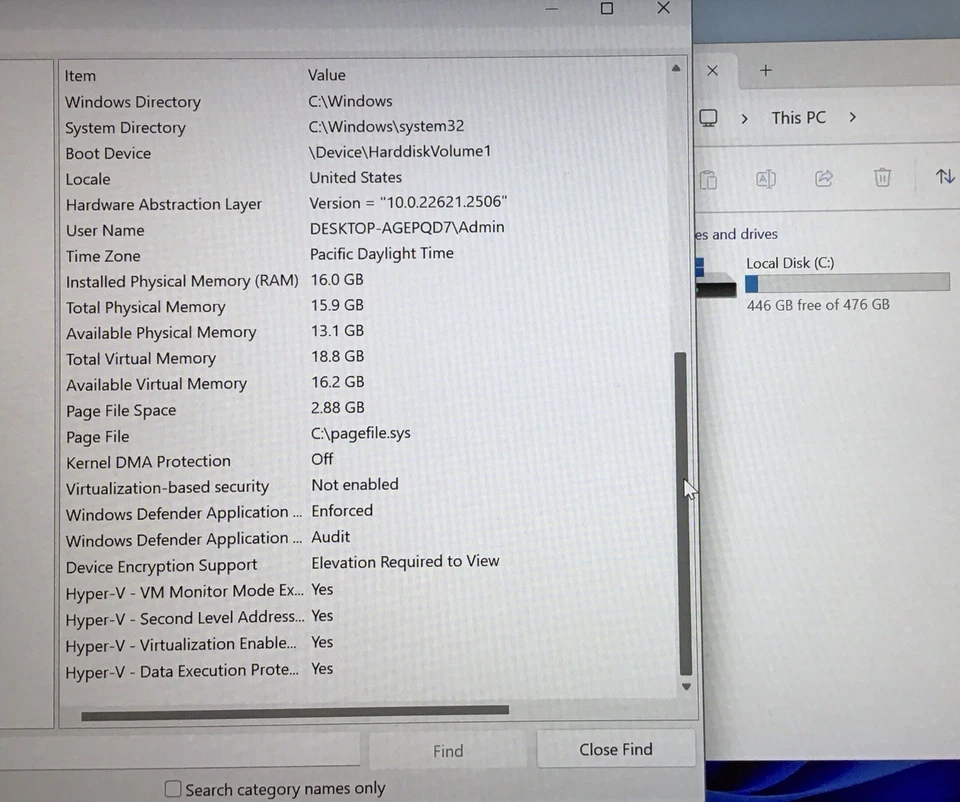Click the Share icon in File Explorer toolbar
Viewport: 960px width, 802px height.
click(x=824, y=178)
